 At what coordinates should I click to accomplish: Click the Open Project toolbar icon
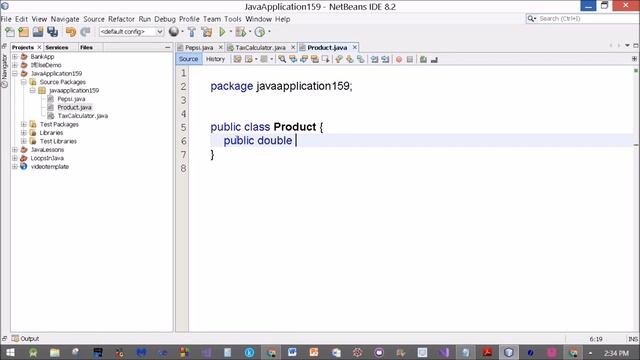click(x=38, y=32)
